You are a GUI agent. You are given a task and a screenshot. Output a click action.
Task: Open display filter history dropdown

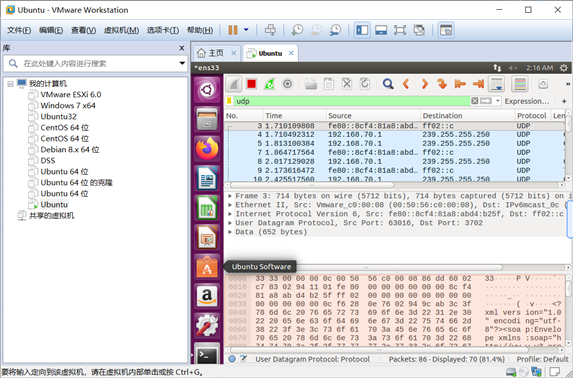[x=498, y=101]
